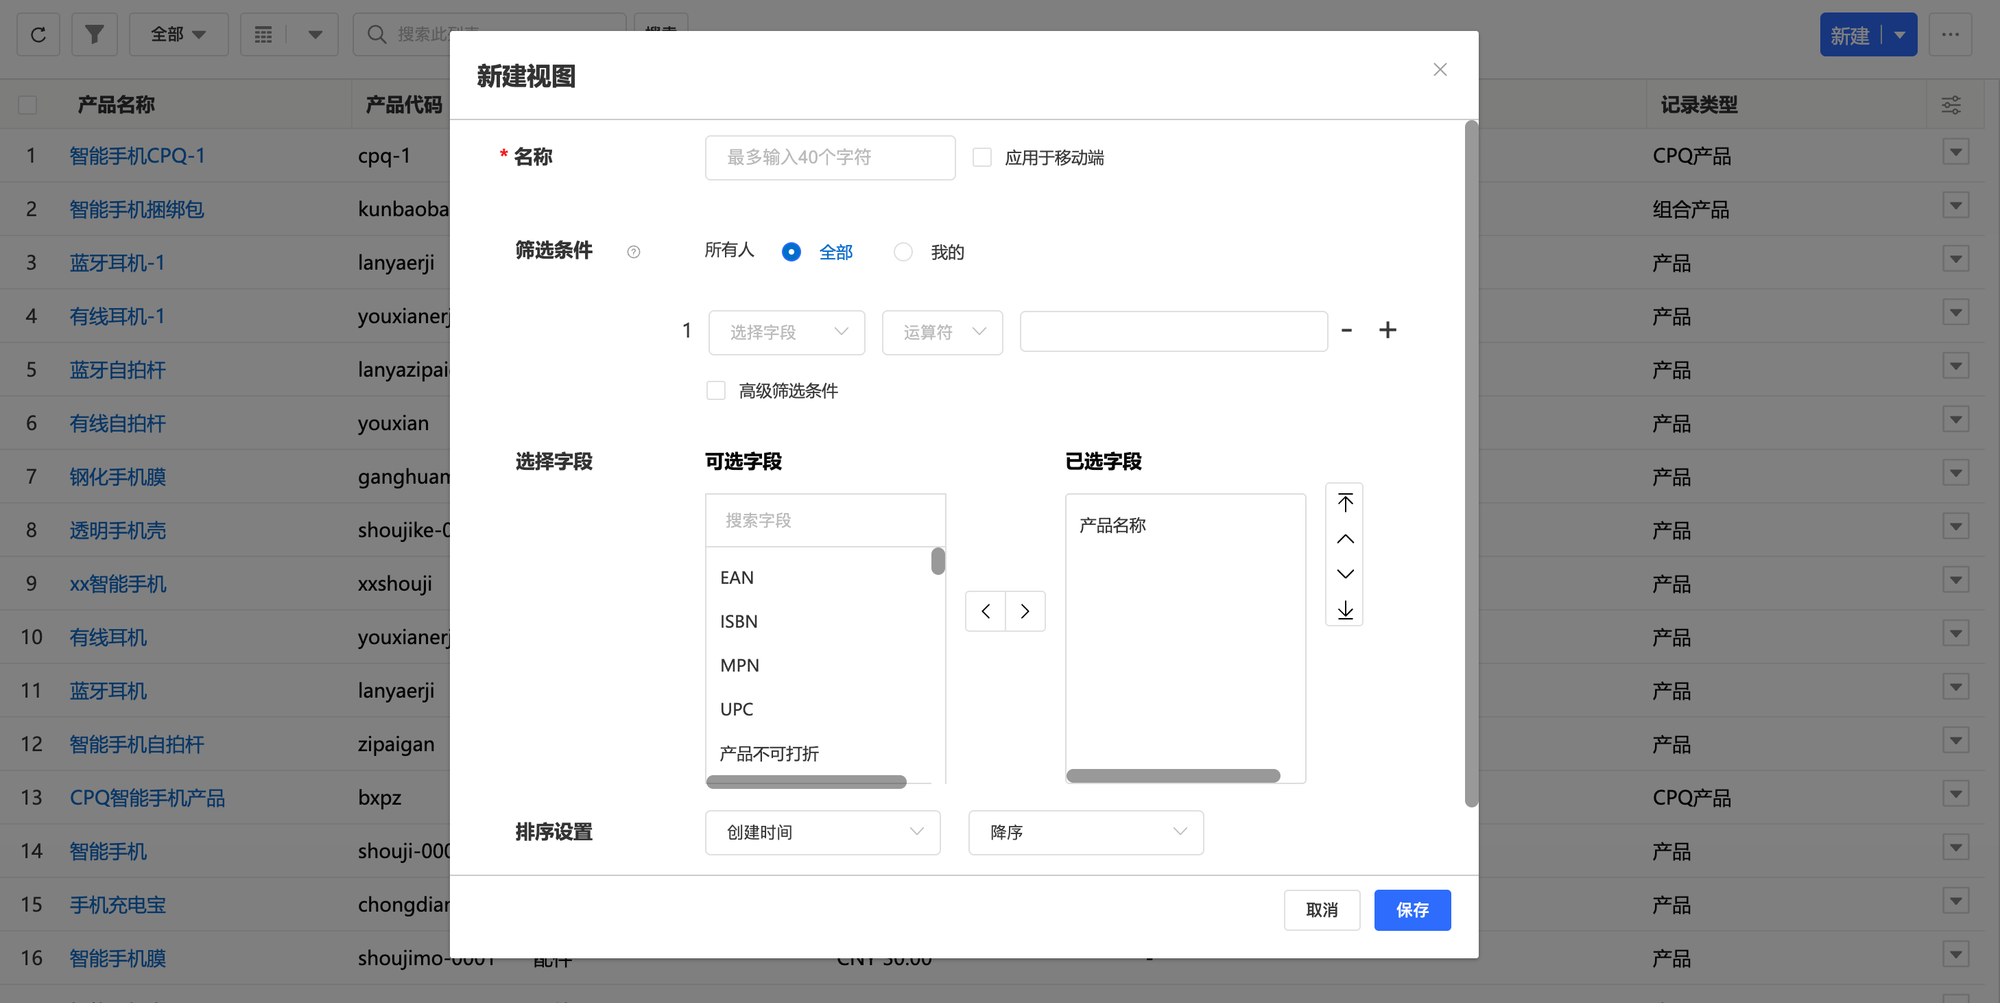Enable the 应用于移动端 checkbox
Screen dimensions: 2000x1003
point(982,157)
